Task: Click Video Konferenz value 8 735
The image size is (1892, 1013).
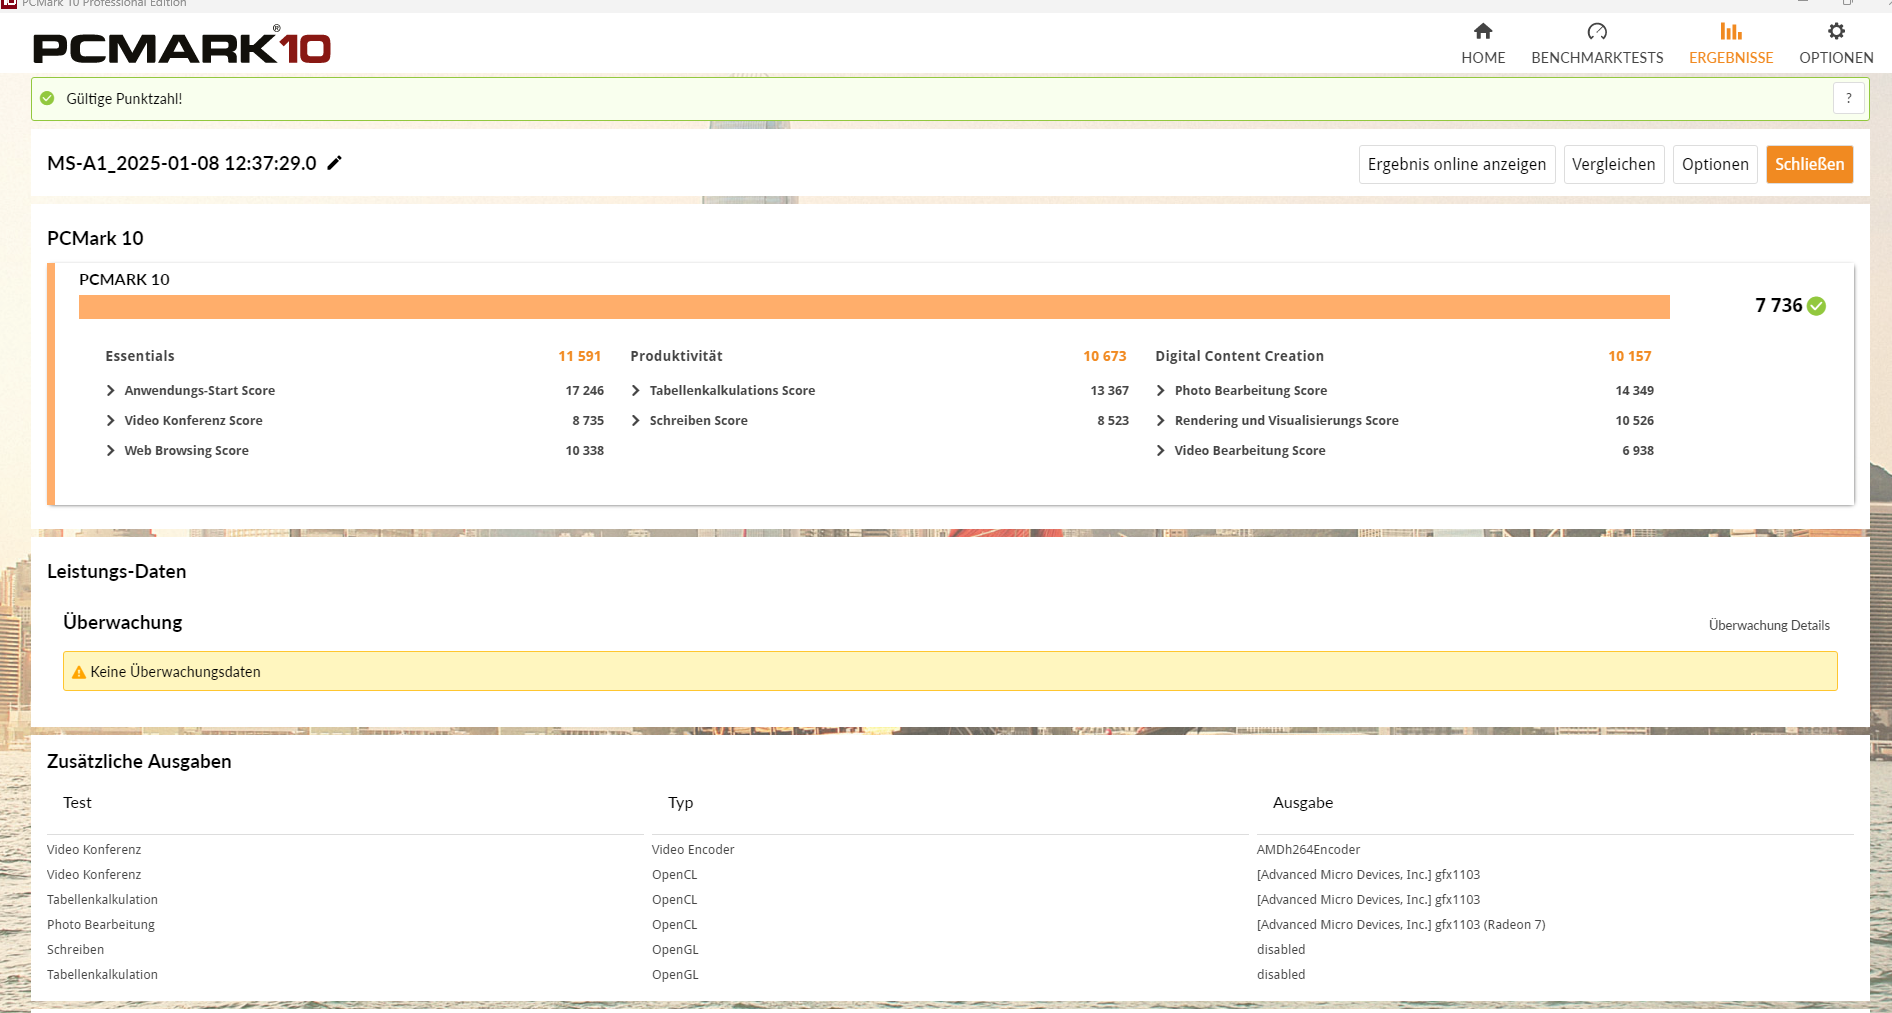Action: tap(588, 421)
